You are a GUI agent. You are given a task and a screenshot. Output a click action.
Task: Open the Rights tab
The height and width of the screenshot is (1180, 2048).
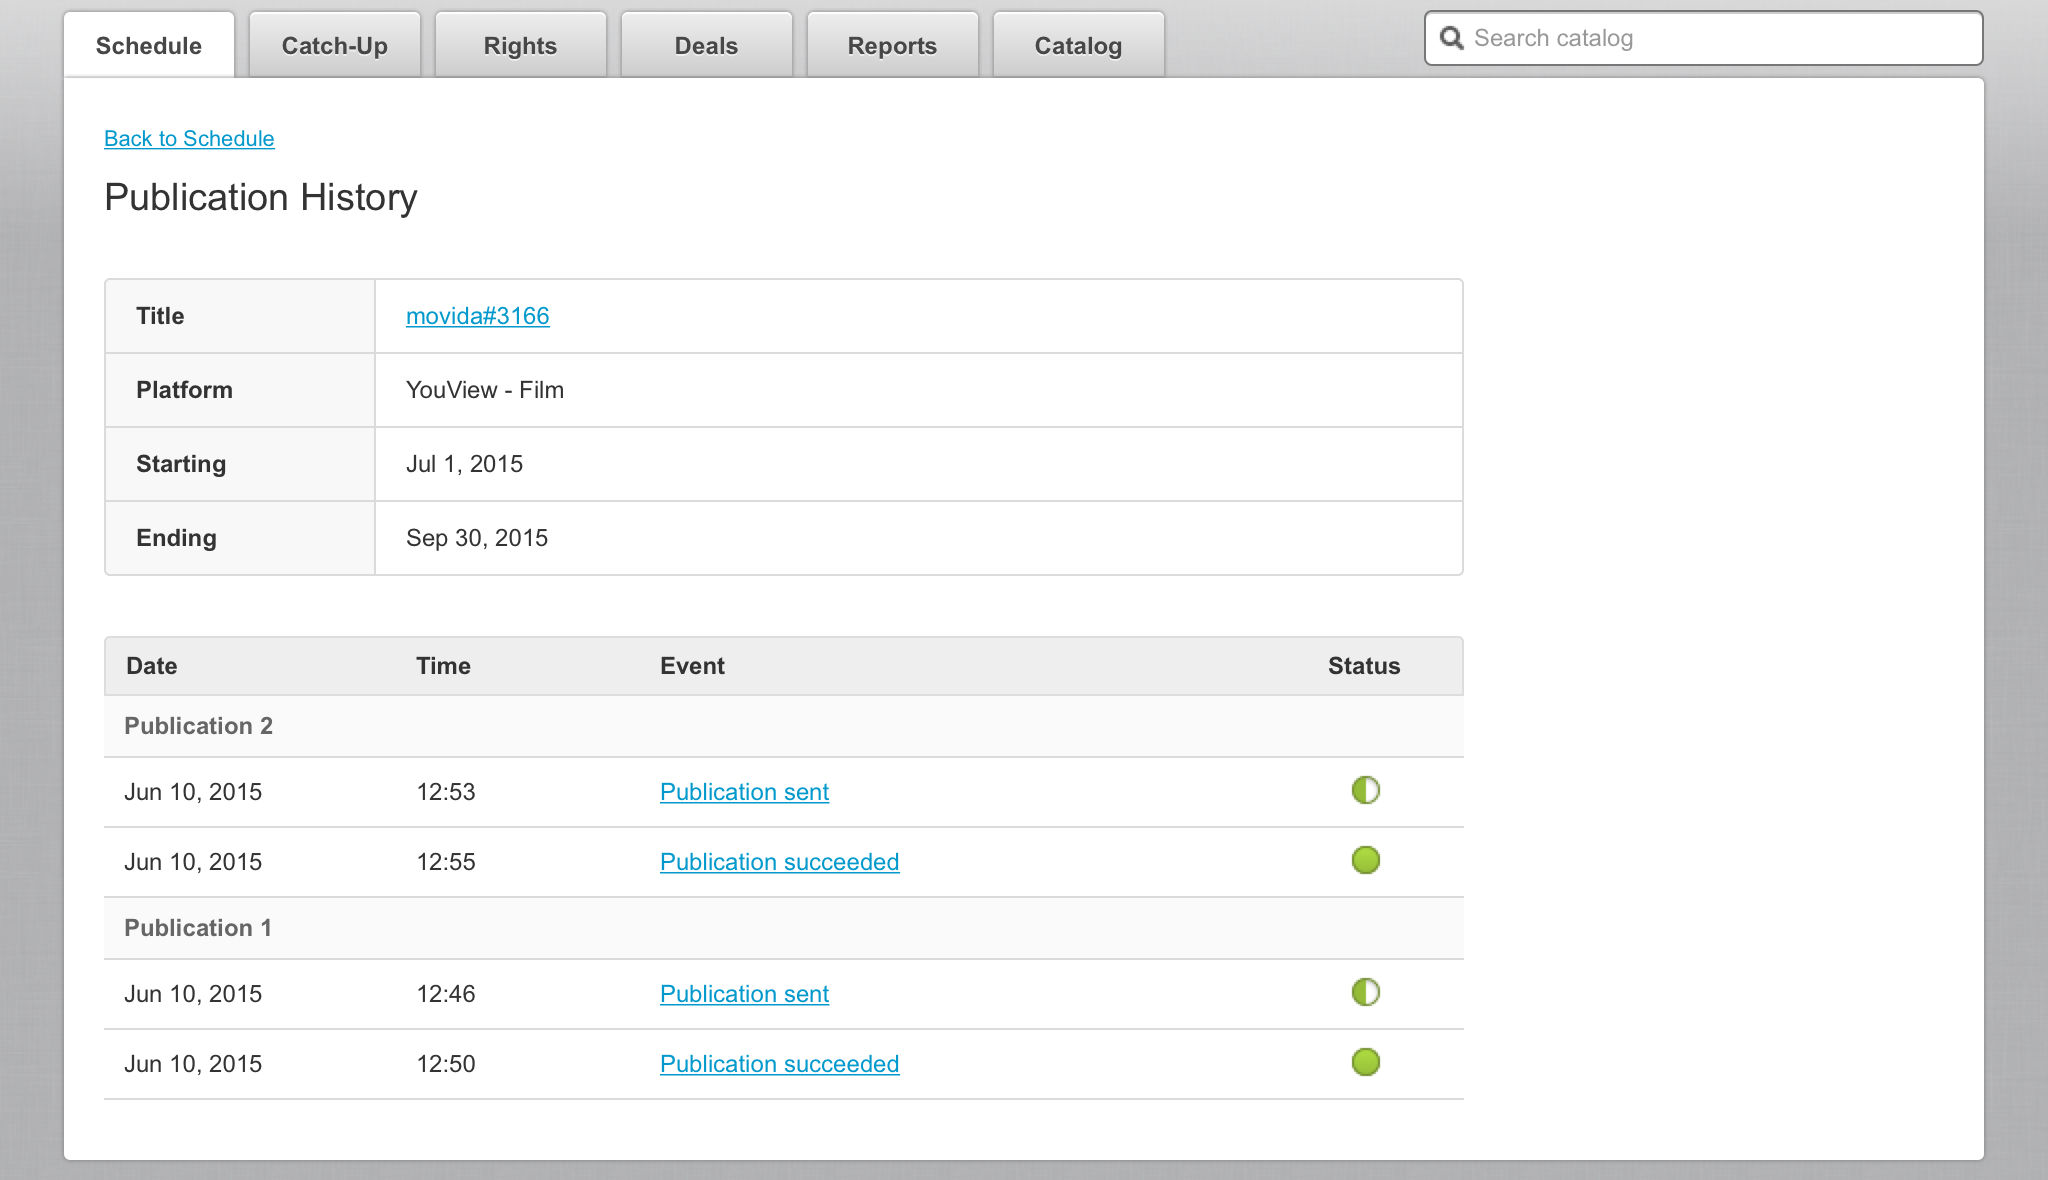tap(520, 46)
